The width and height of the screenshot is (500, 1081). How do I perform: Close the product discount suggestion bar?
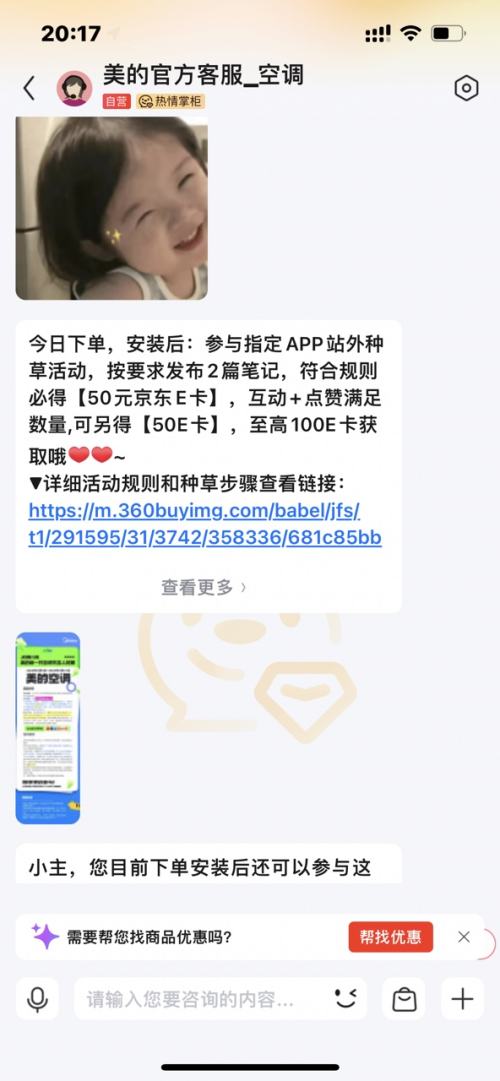463,937
